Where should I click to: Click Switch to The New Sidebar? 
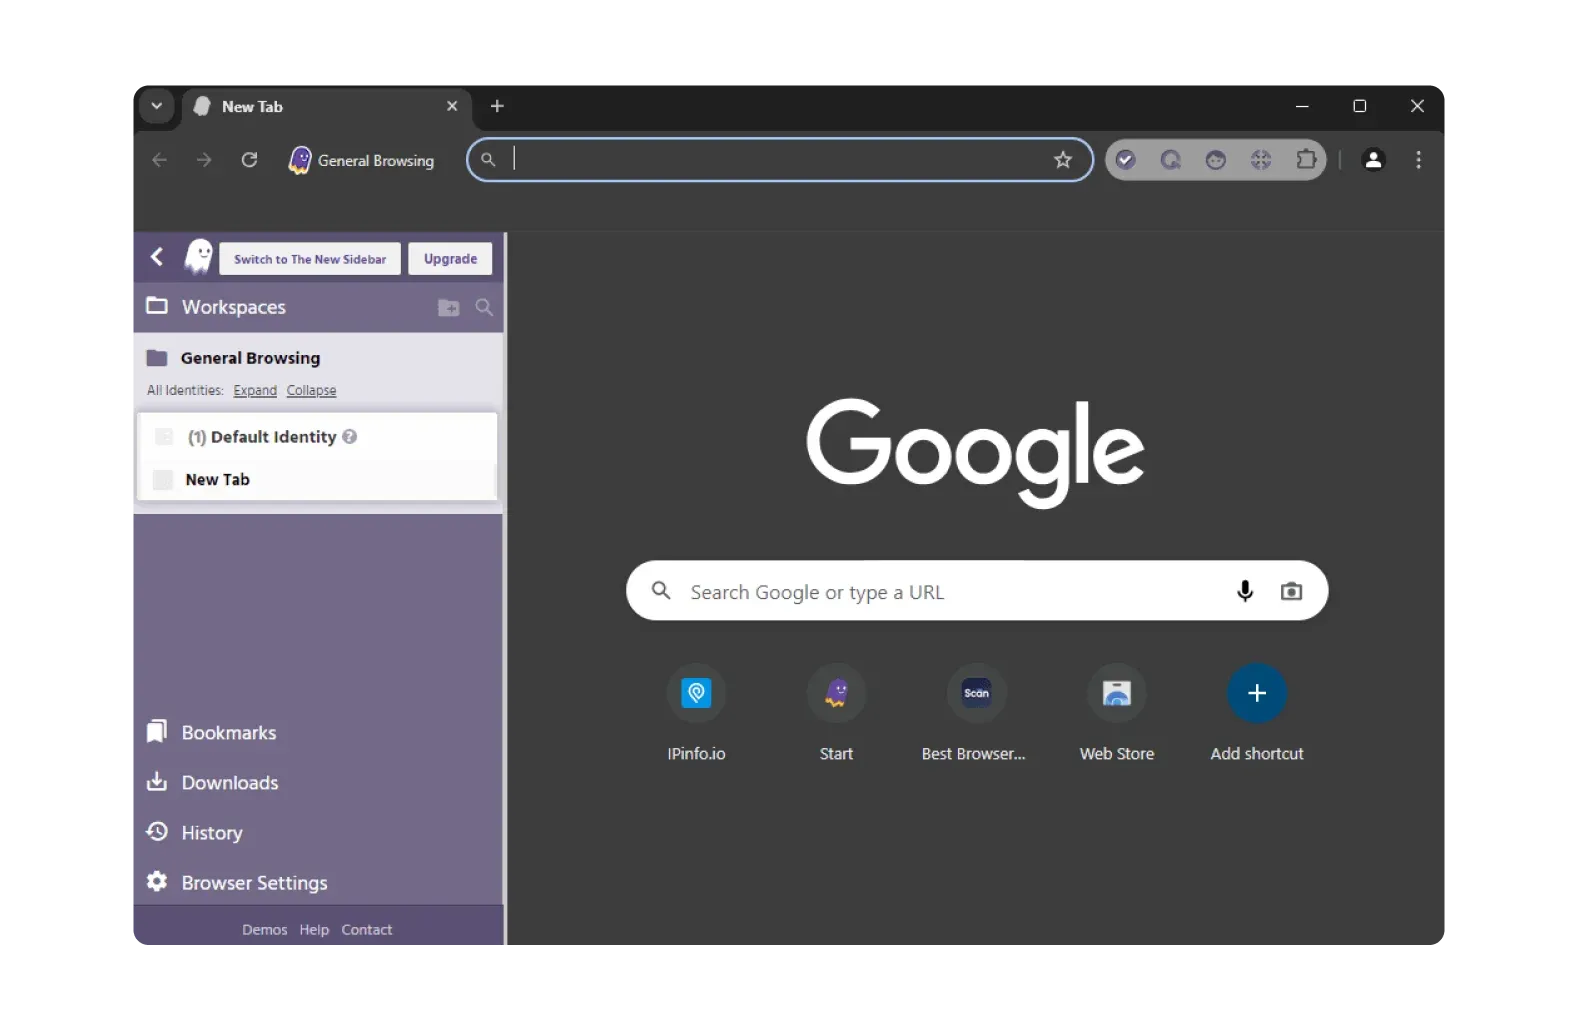[310, 259]
